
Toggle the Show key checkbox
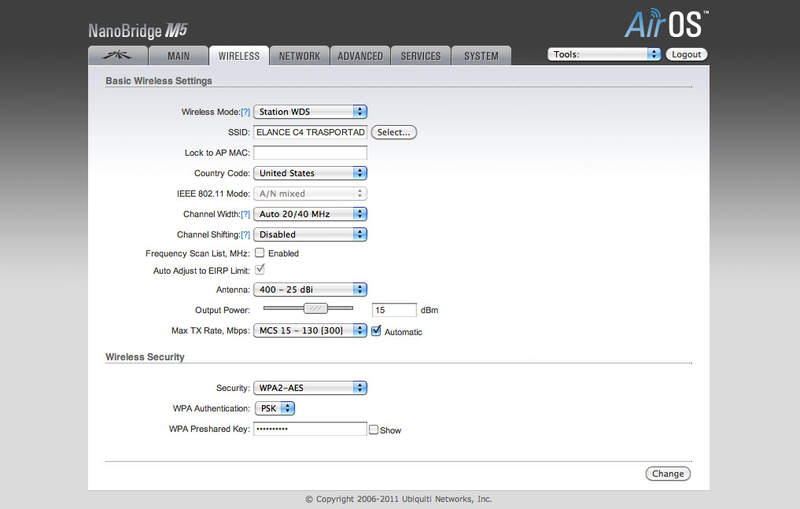pyautogui.click(x=373, y=429)
